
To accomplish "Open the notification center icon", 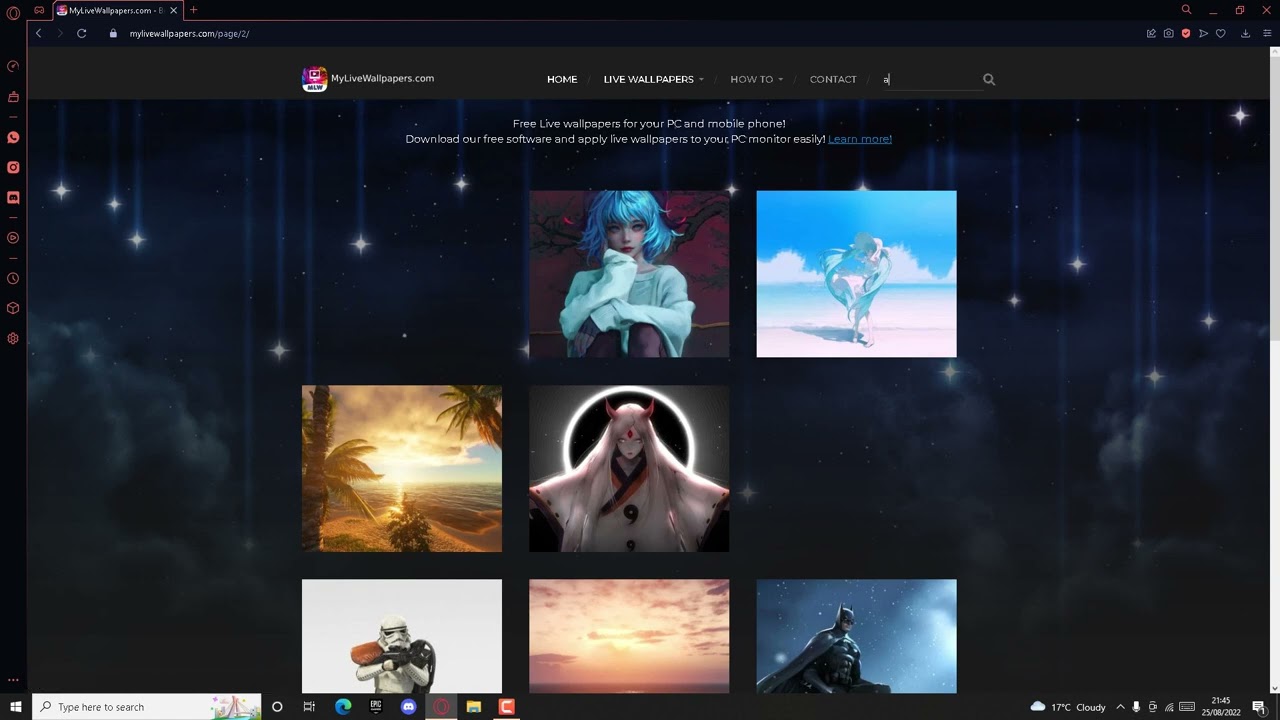I will pyautogui.click(x=1259, y=707).
